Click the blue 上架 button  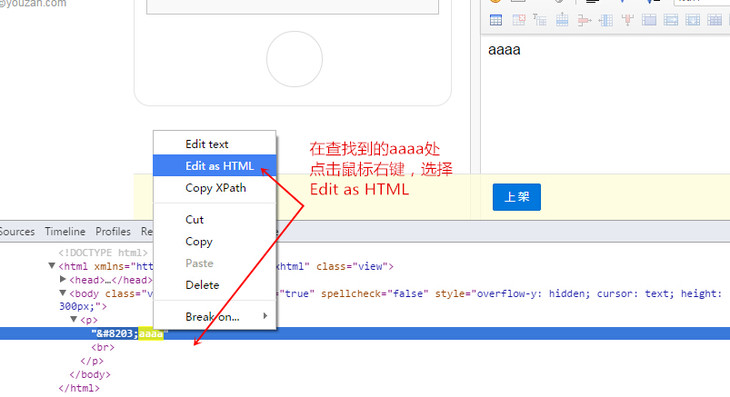point(517,197)
